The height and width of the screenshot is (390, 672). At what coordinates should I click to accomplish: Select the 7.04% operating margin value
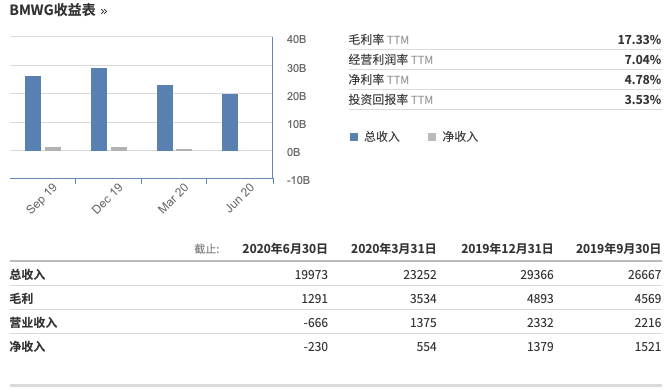pos(642,60)
